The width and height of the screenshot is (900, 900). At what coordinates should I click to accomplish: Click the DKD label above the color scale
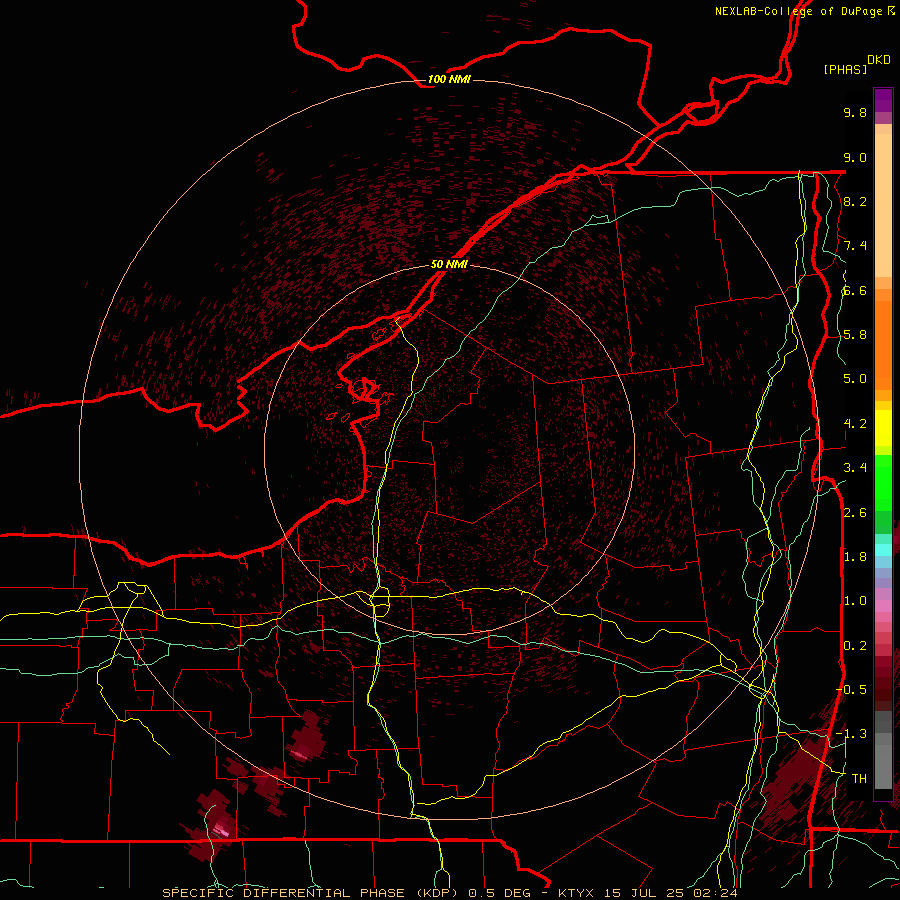point(879,59)
